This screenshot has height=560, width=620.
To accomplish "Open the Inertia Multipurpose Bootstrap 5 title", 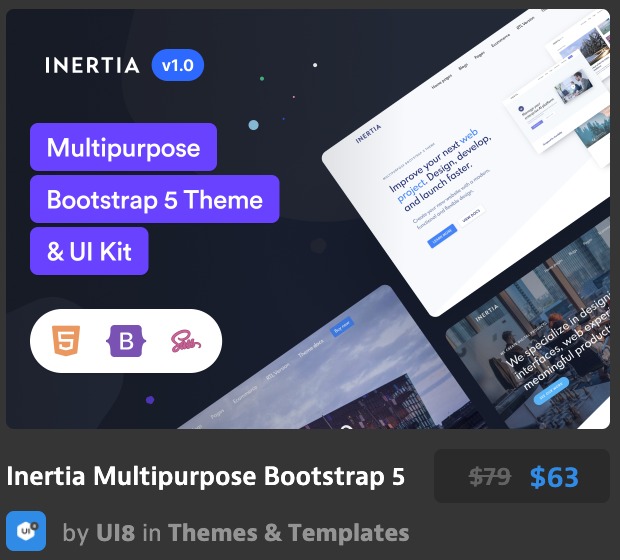I will [206, 477].
